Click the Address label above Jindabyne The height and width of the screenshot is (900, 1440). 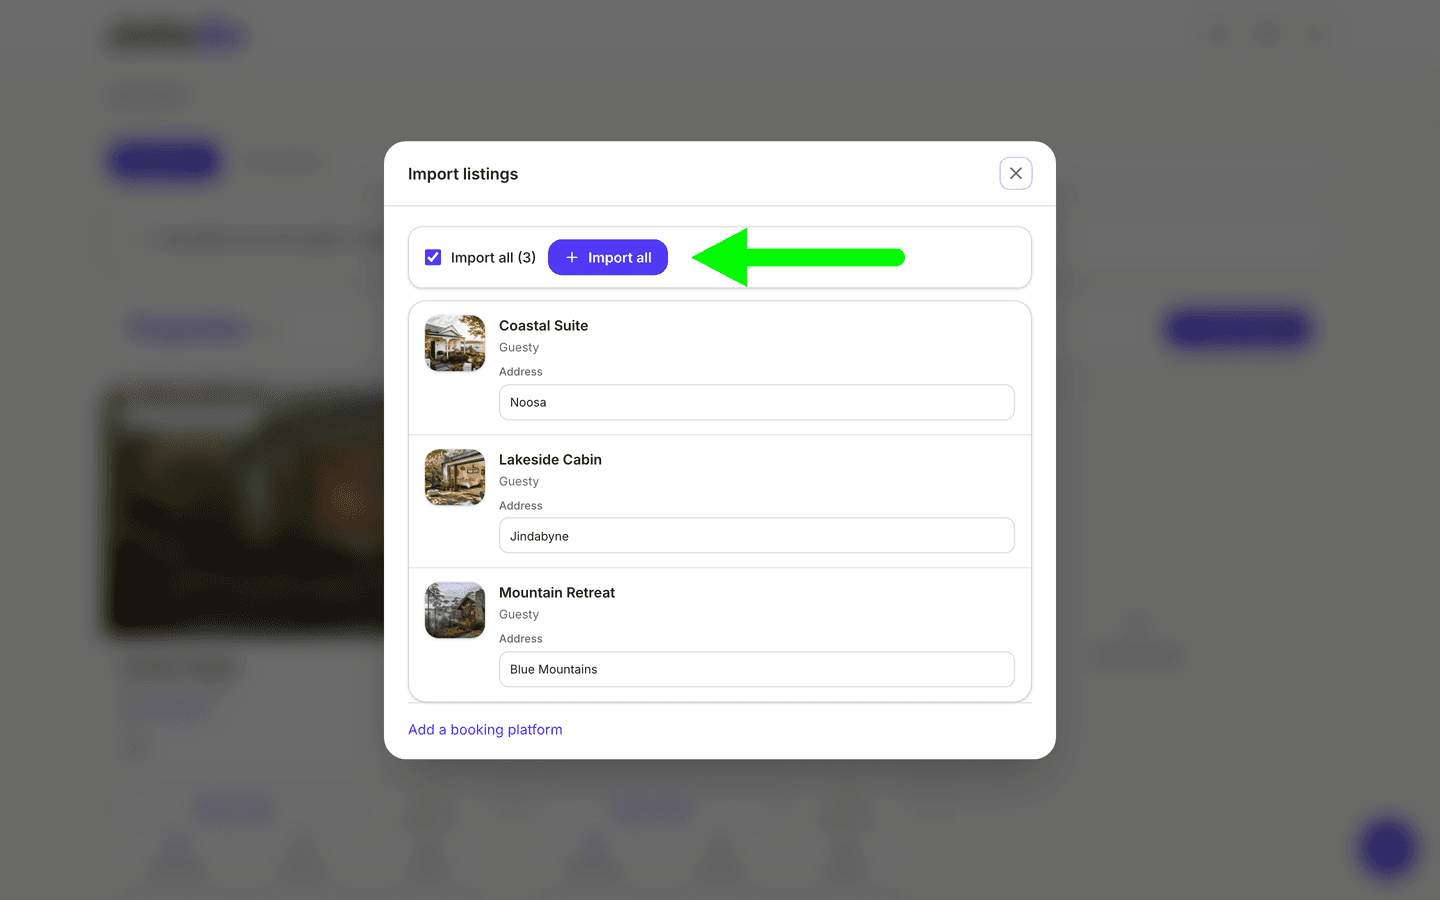click(x=521, y=506)
